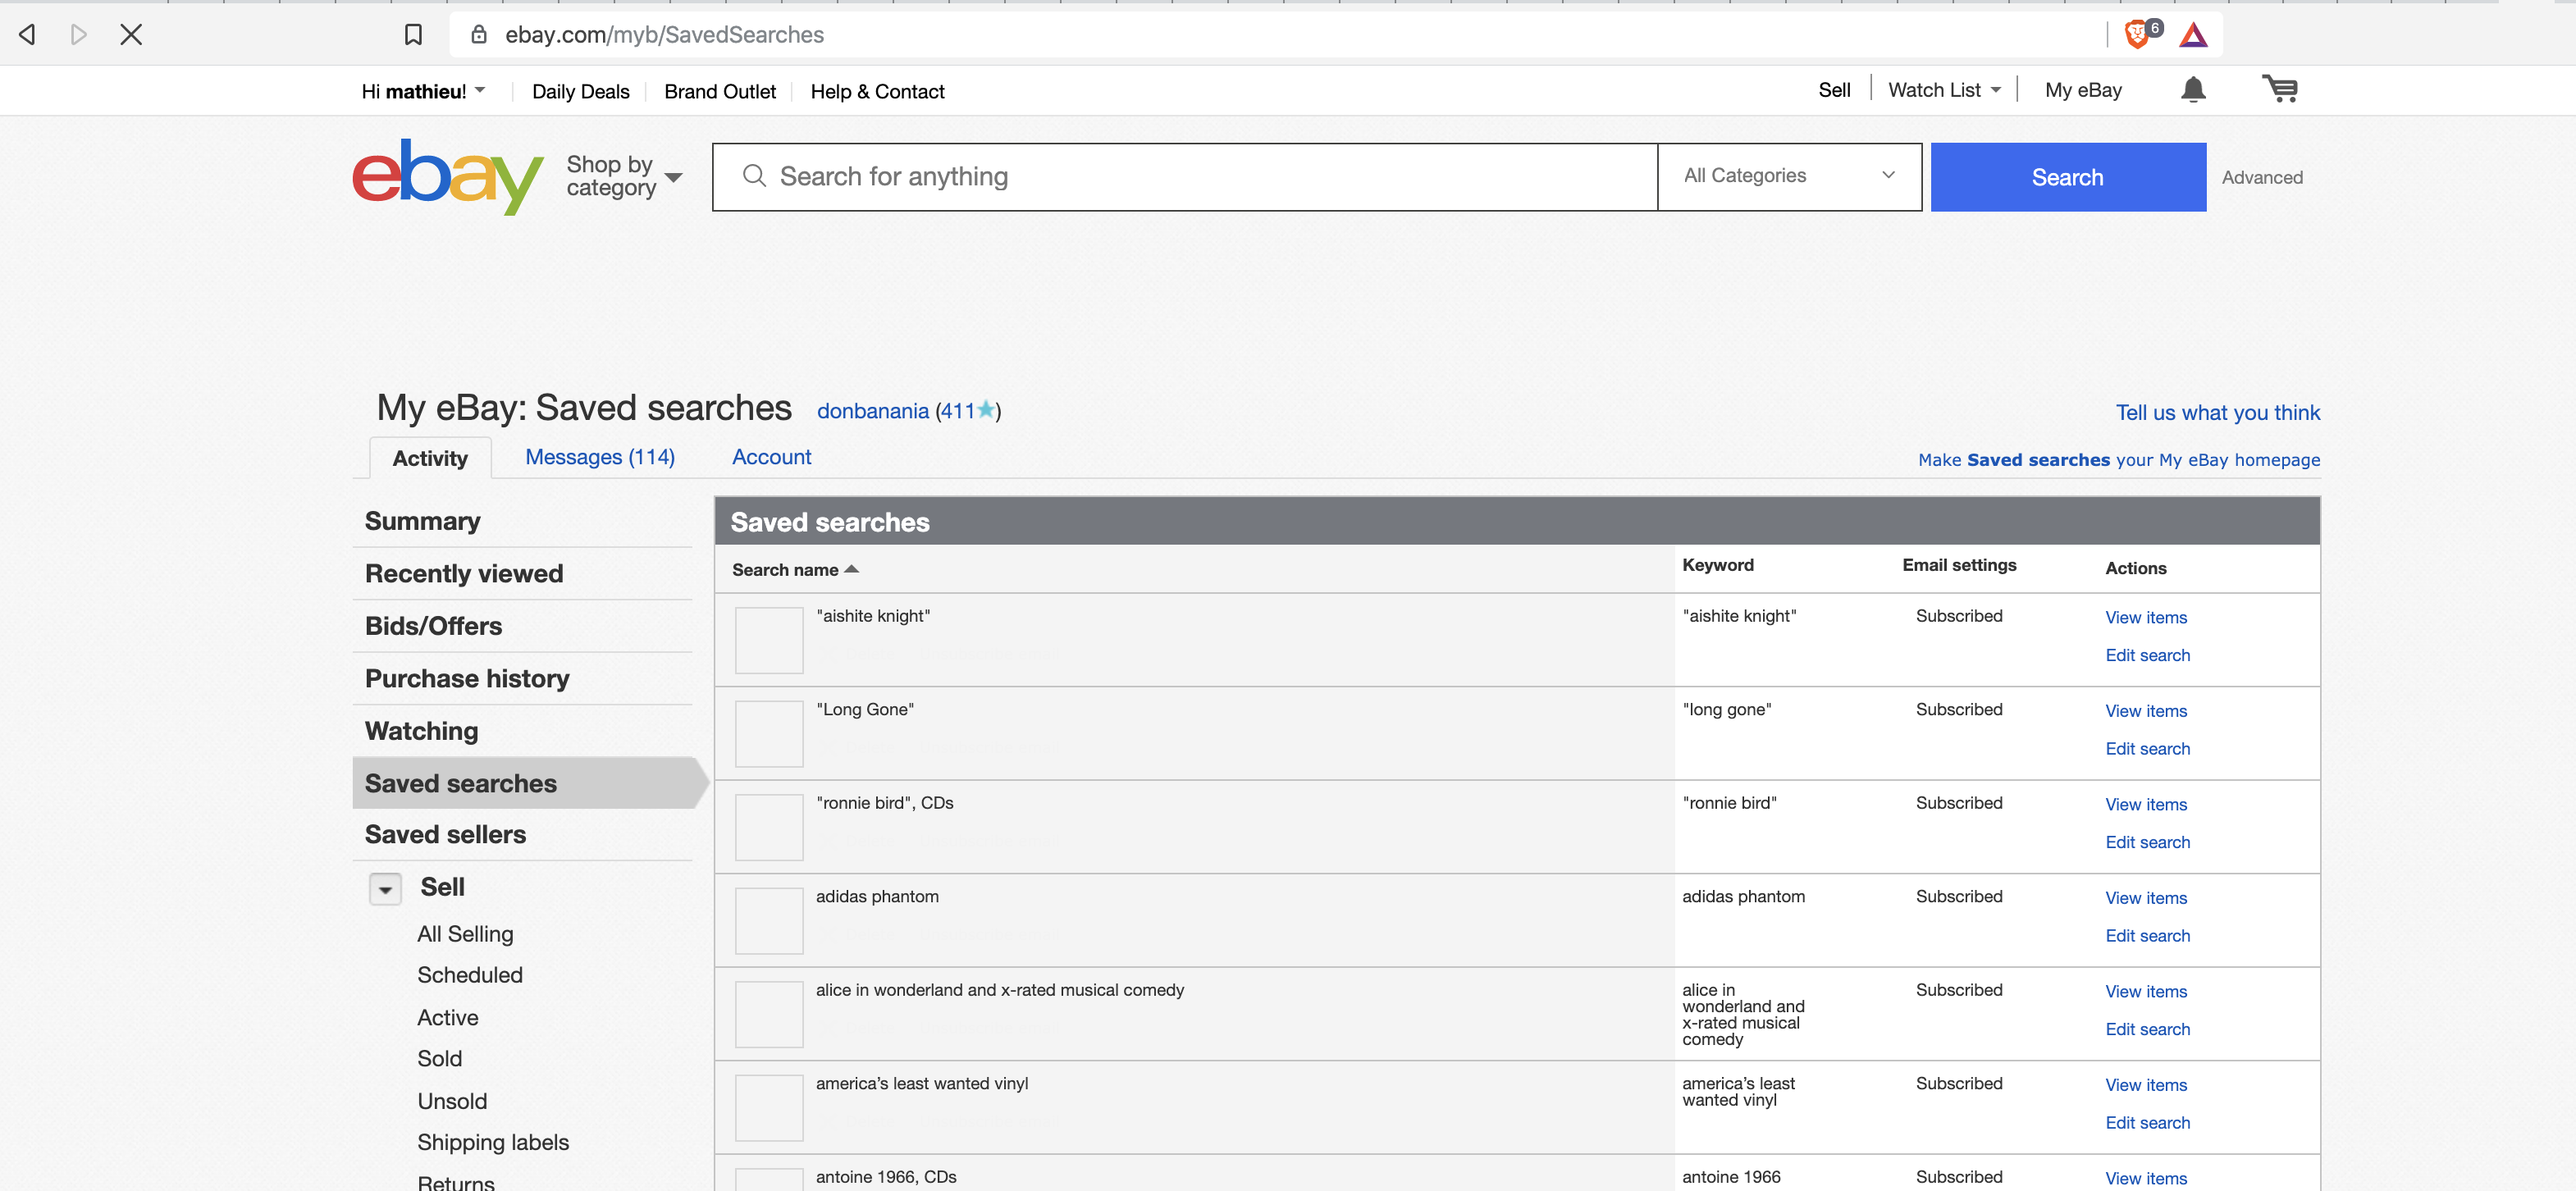2576x1191 pixels.
Task: View items for adidas phantom
Action: tap(2145, 898)
